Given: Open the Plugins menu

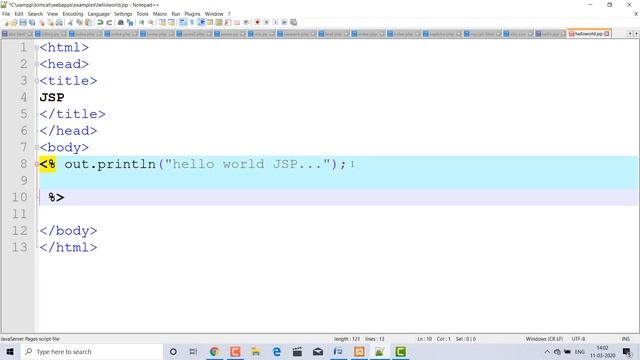Looking at the screenshot, I should pyautogui.click(x=192, y=14).
